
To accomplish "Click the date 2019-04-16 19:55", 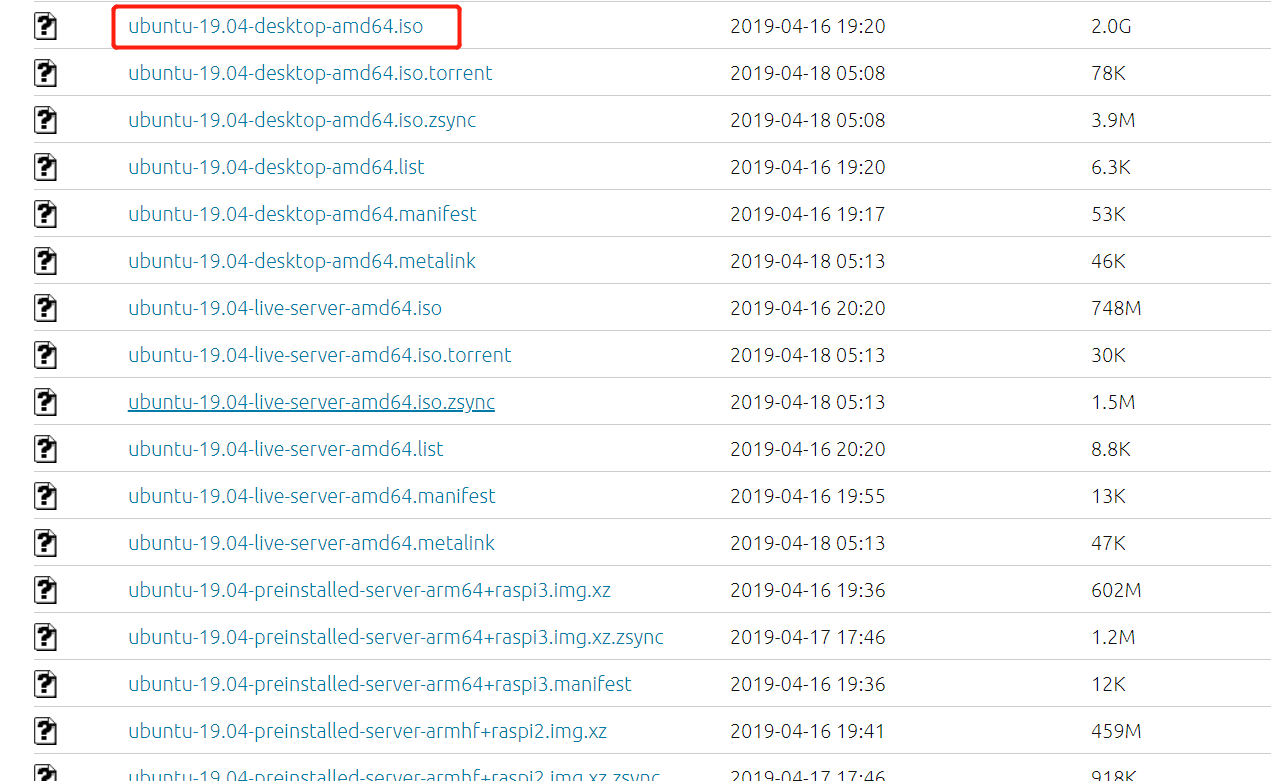I will (808, 496).
